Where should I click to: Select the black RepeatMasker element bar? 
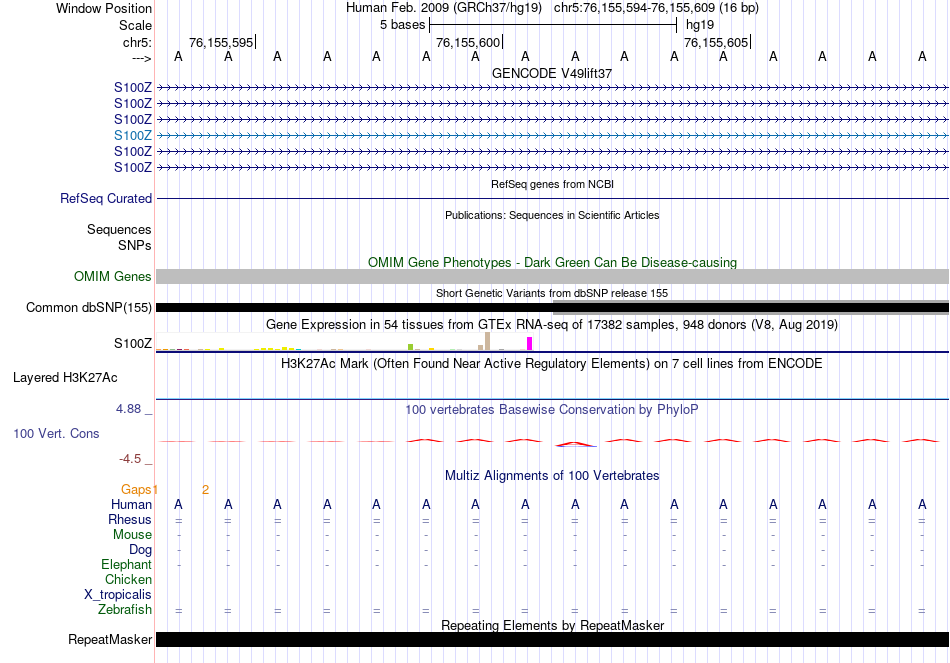coord(552,639)
